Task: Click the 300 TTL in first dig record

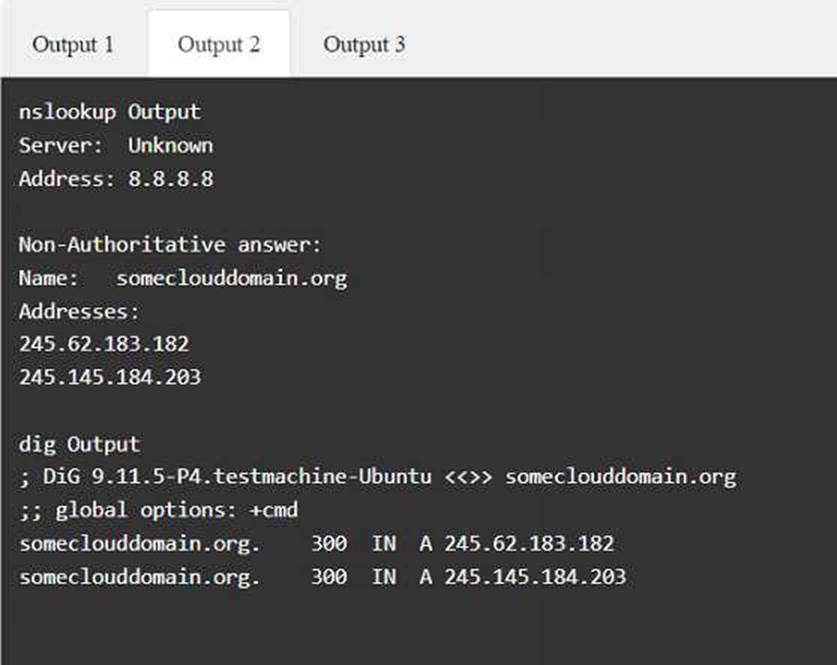Action: pos(329,544)
